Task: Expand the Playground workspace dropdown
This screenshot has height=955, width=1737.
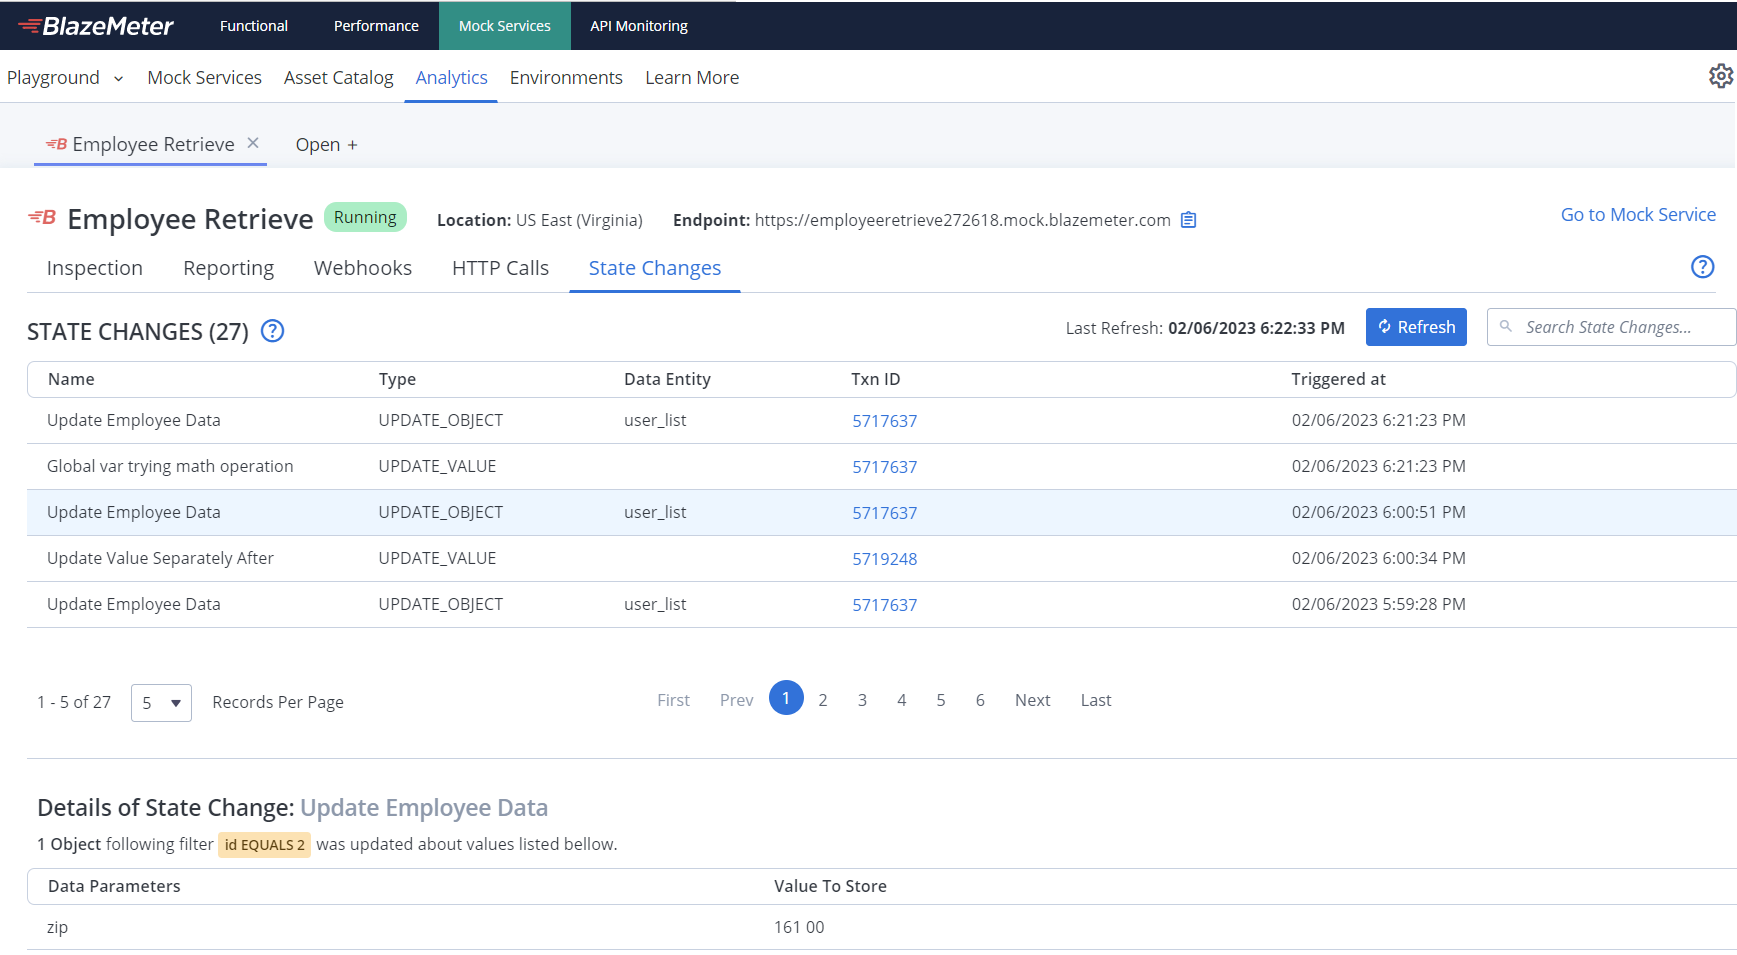Action: click(x=118, y=79)
